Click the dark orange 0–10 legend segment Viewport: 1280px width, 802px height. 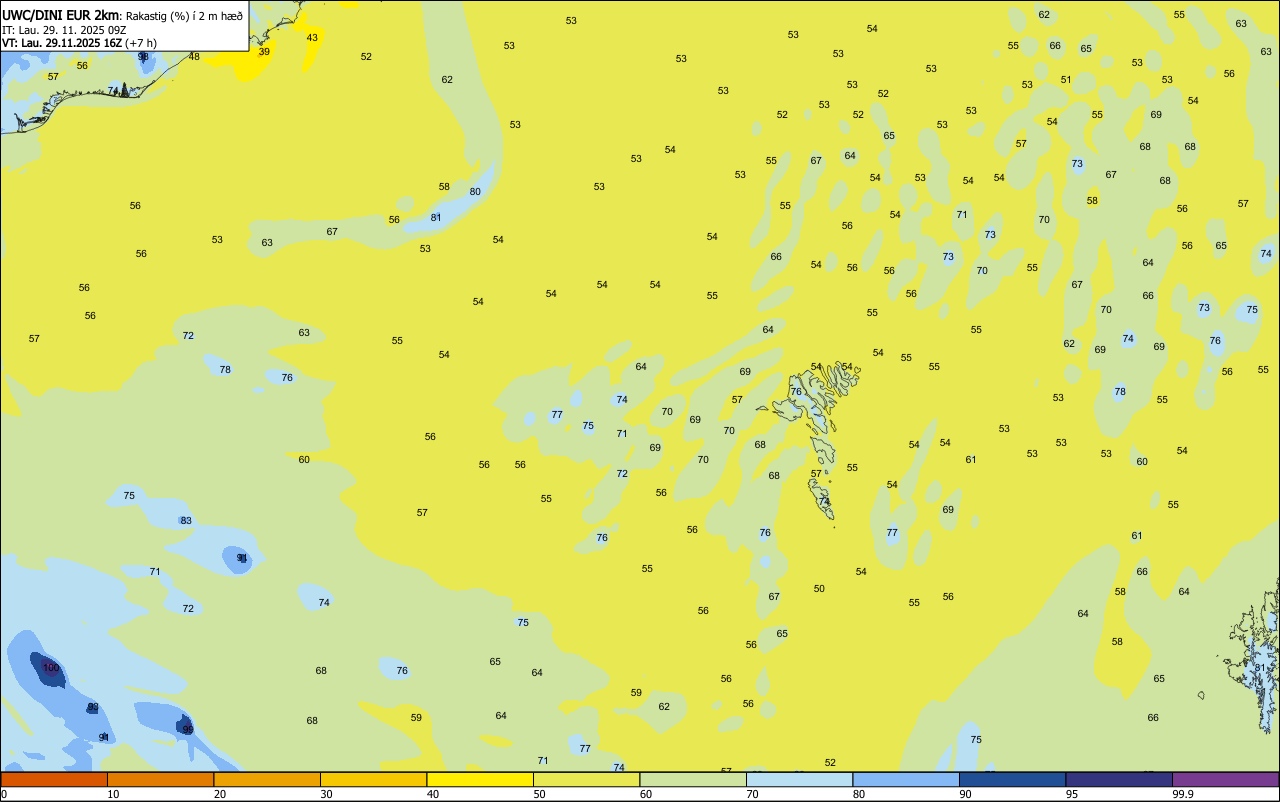[x=54, y=779]
